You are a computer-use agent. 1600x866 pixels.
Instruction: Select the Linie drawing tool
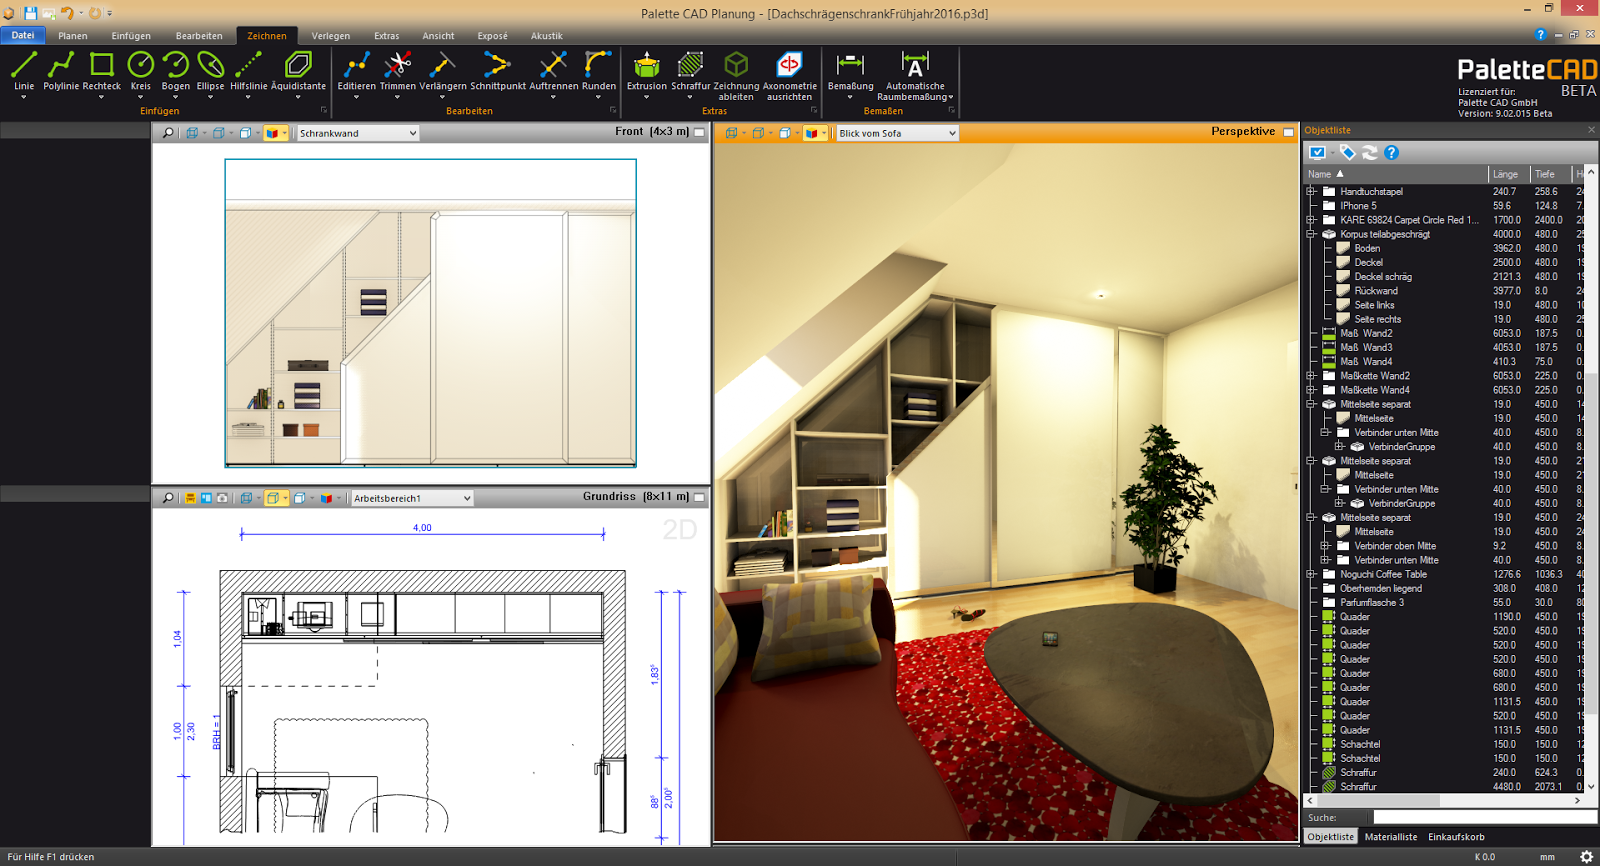click(x=24, y=73)
